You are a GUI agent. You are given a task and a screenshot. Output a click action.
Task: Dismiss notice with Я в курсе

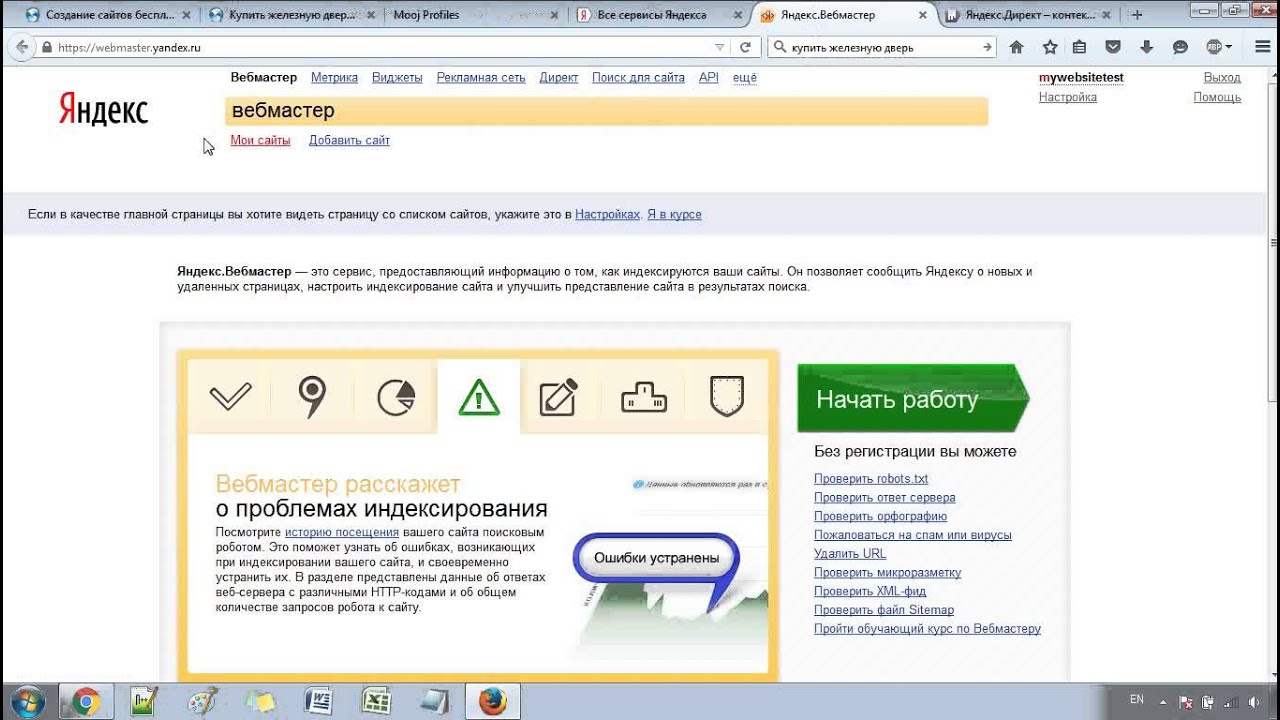[x=674, y=214]
